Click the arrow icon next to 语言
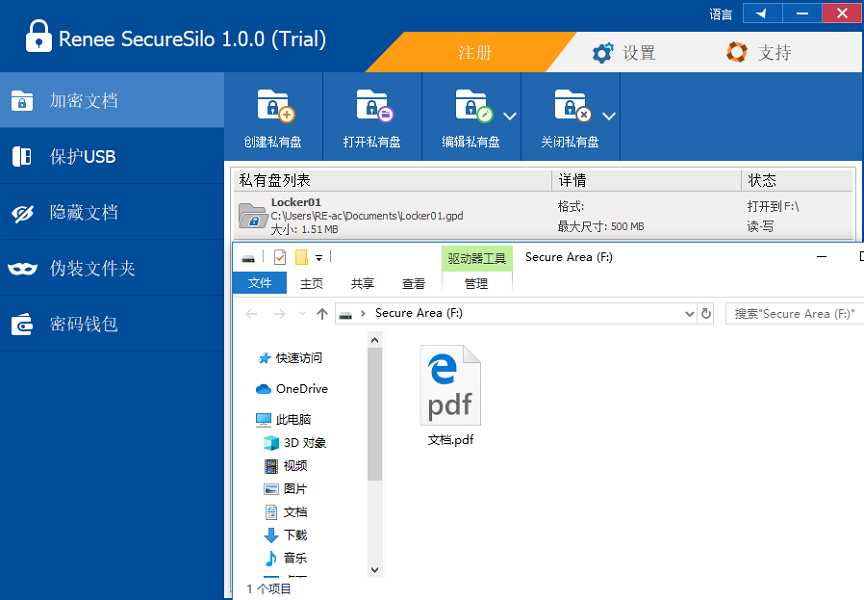This screenshot has width=864, height=600. click(x=762, y=13)
